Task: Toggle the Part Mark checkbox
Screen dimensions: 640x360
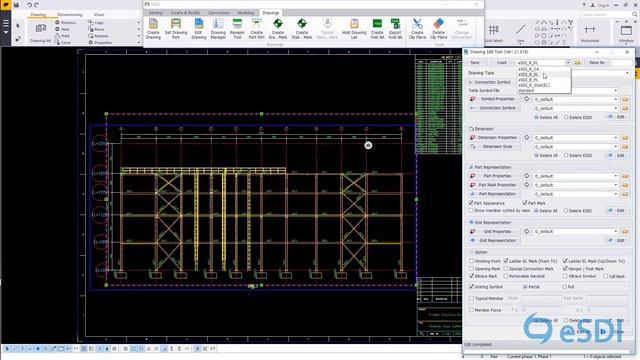Action: click(x=525, y=203)
